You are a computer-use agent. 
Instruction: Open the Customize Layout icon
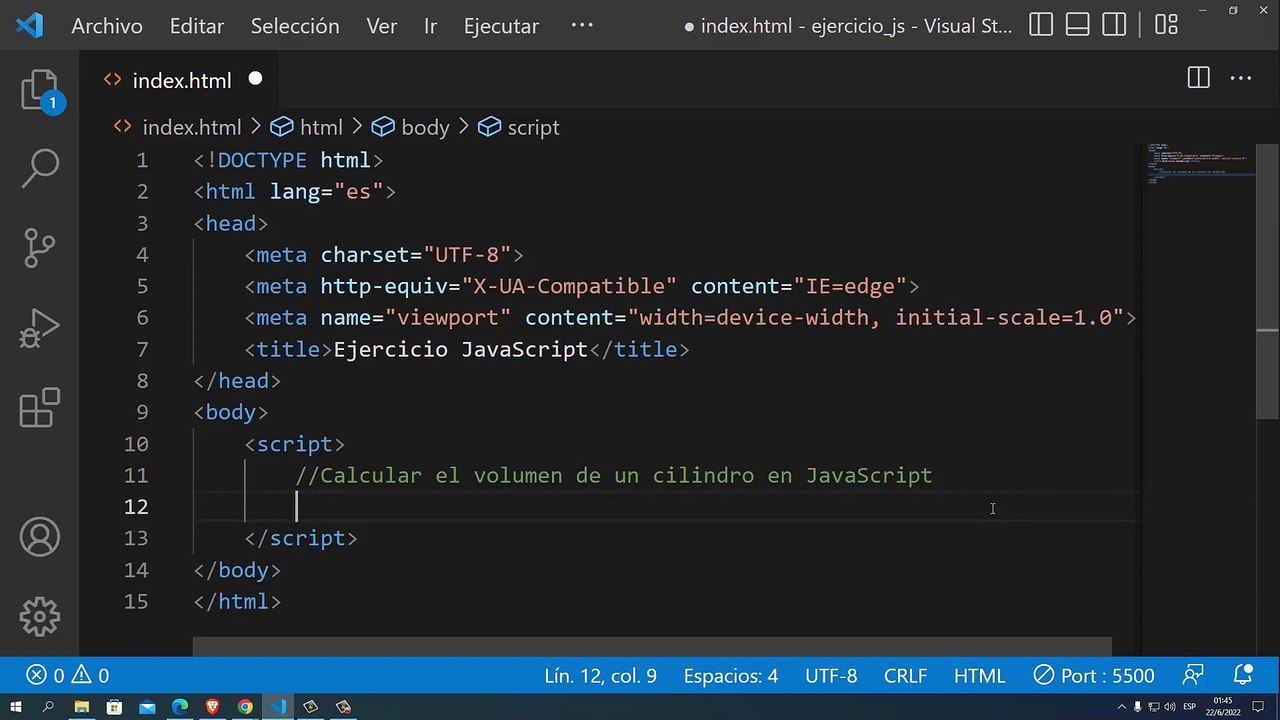[1165, 26]
